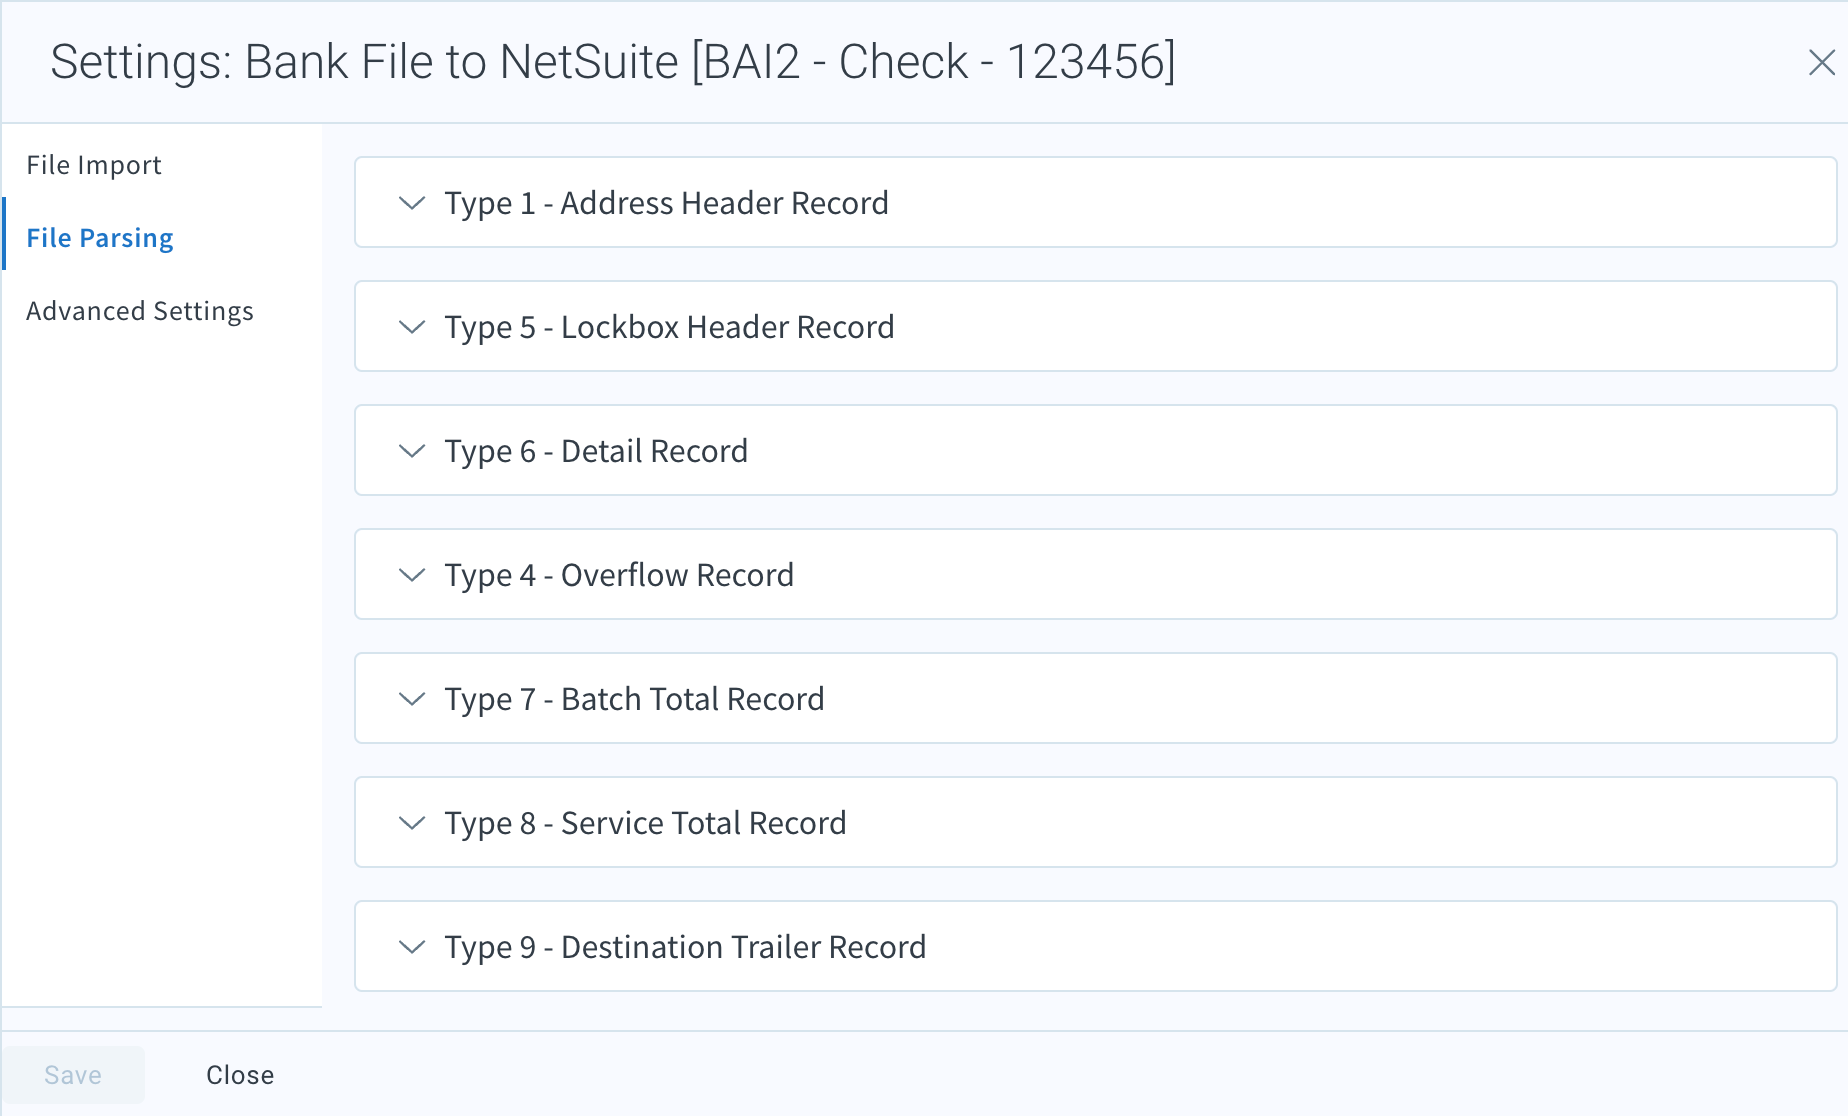Click 'Type 5 - Lockbox Header Record' label

click(x=670, y=327)
